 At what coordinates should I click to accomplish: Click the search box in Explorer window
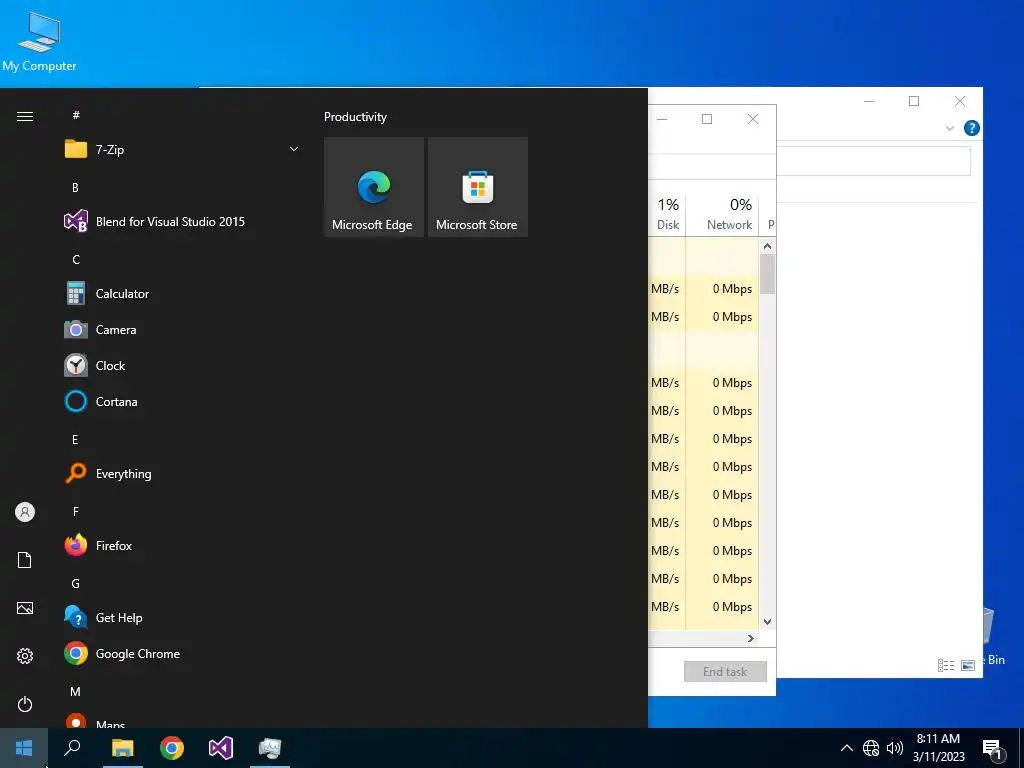tap(873, 161)
